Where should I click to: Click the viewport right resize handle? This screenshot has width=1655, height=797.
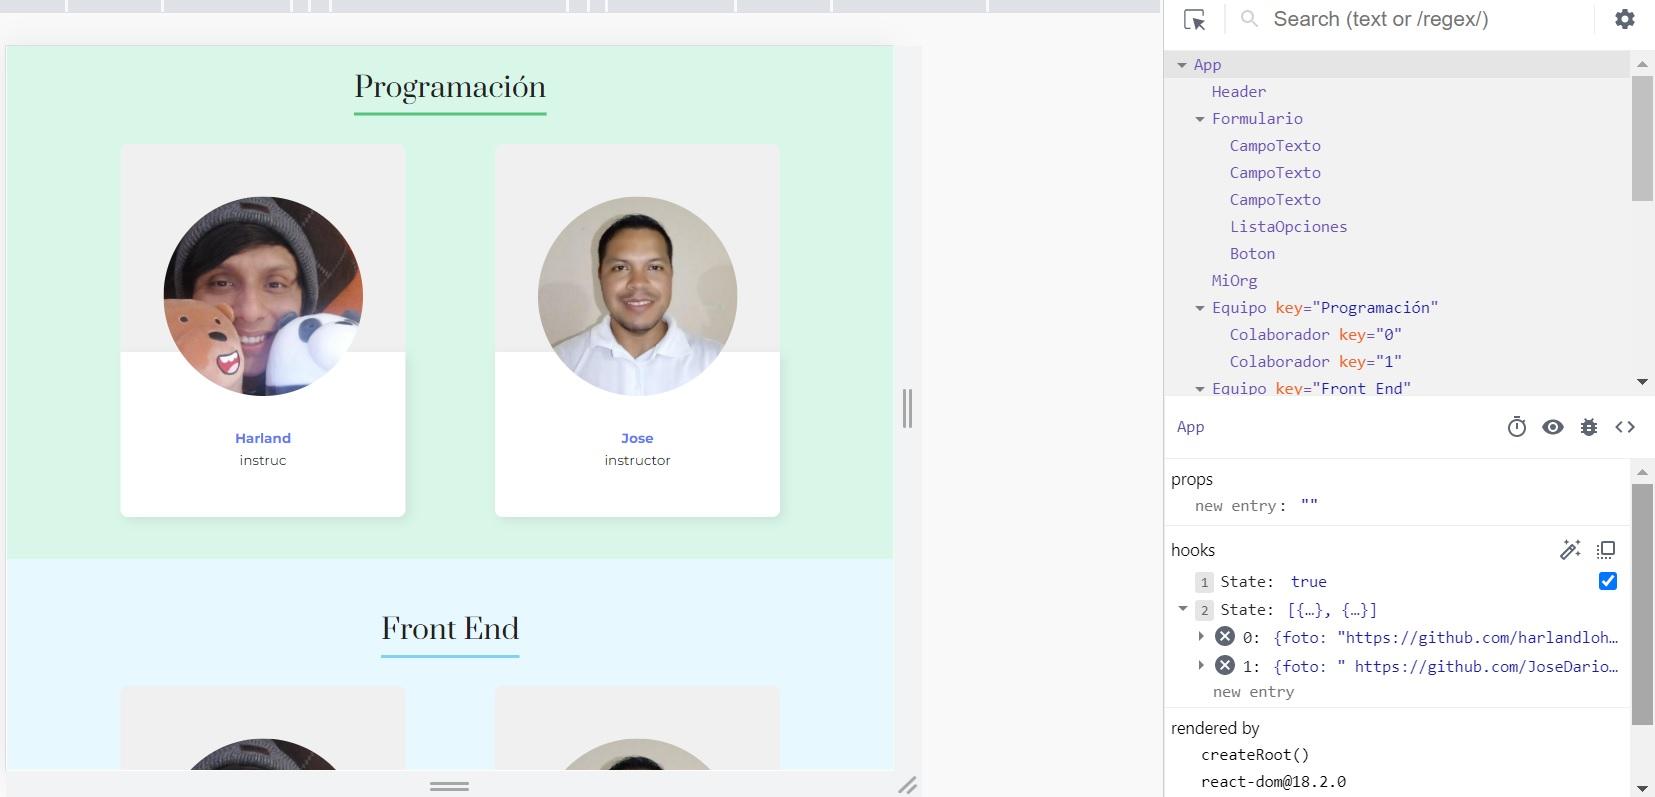click(x=907, y=408)
